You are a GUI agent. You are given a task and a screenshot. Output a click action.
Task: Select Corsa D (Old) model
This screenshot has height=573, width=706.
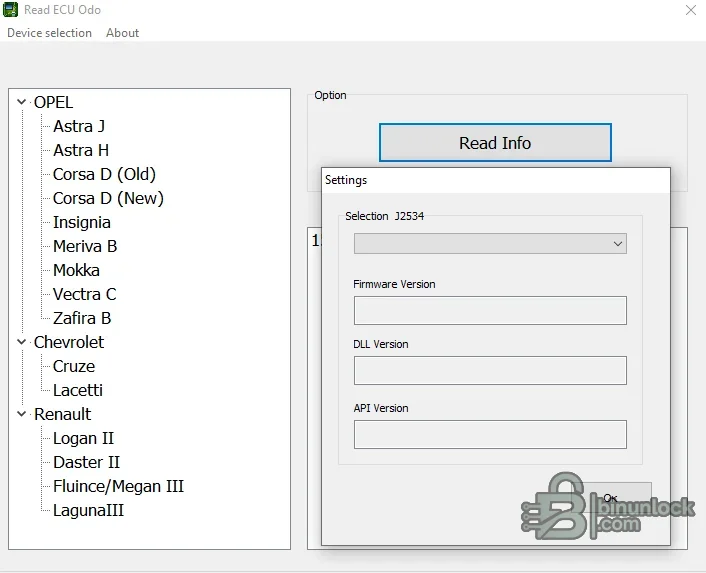tap(104, 174)
